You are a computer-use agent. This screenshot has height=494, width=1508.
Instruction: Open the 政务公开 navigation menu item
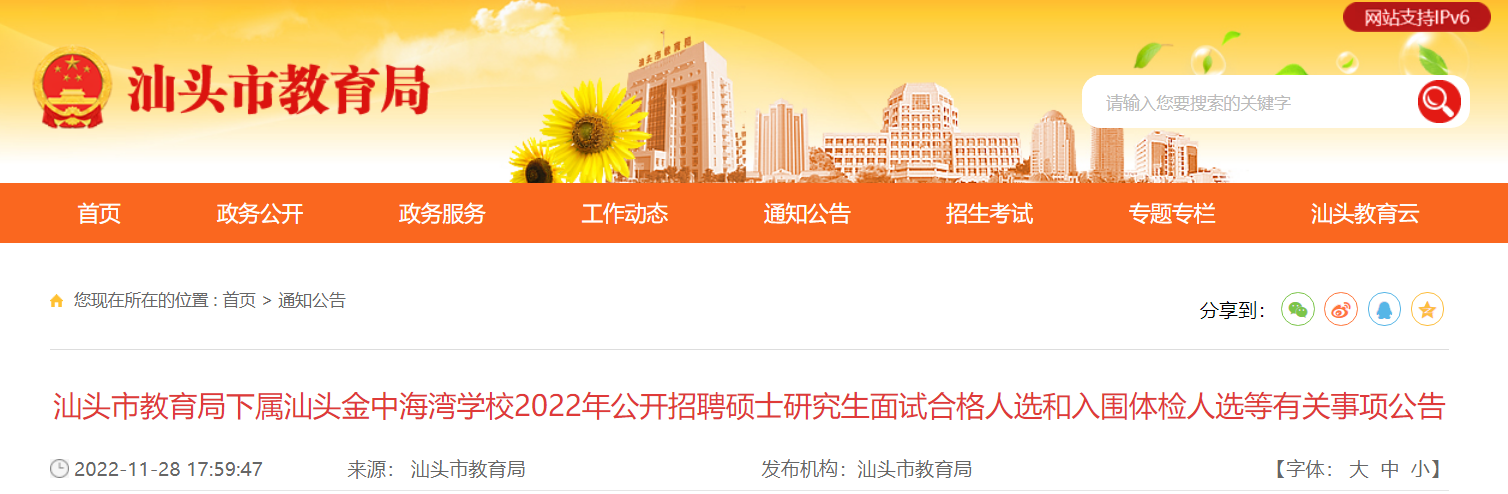(260, 213)
